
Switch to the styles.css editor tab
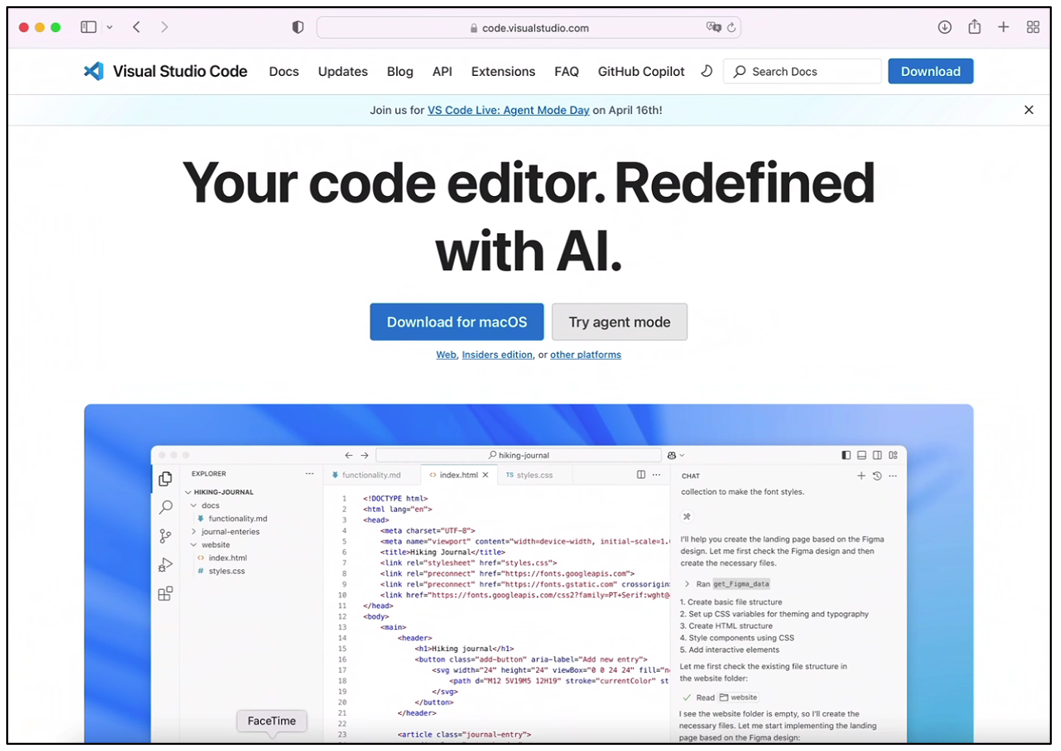point(535,475)
